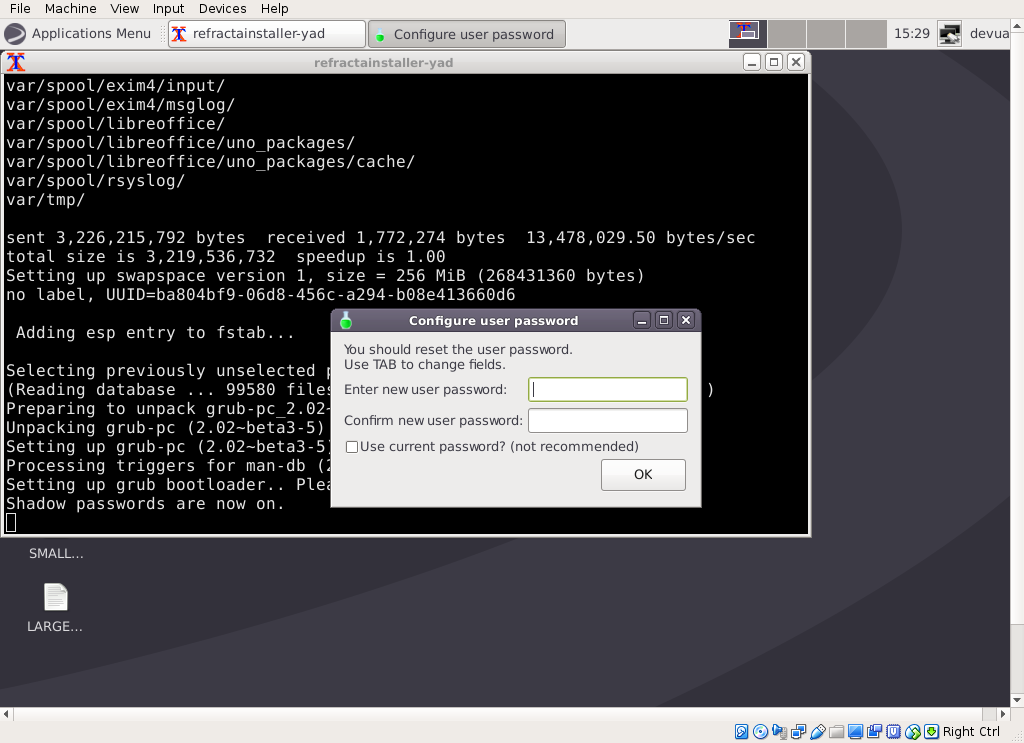Viewport: 1024px width, 743px height.
Task: Open the Applications Menu
Action: 78,33
